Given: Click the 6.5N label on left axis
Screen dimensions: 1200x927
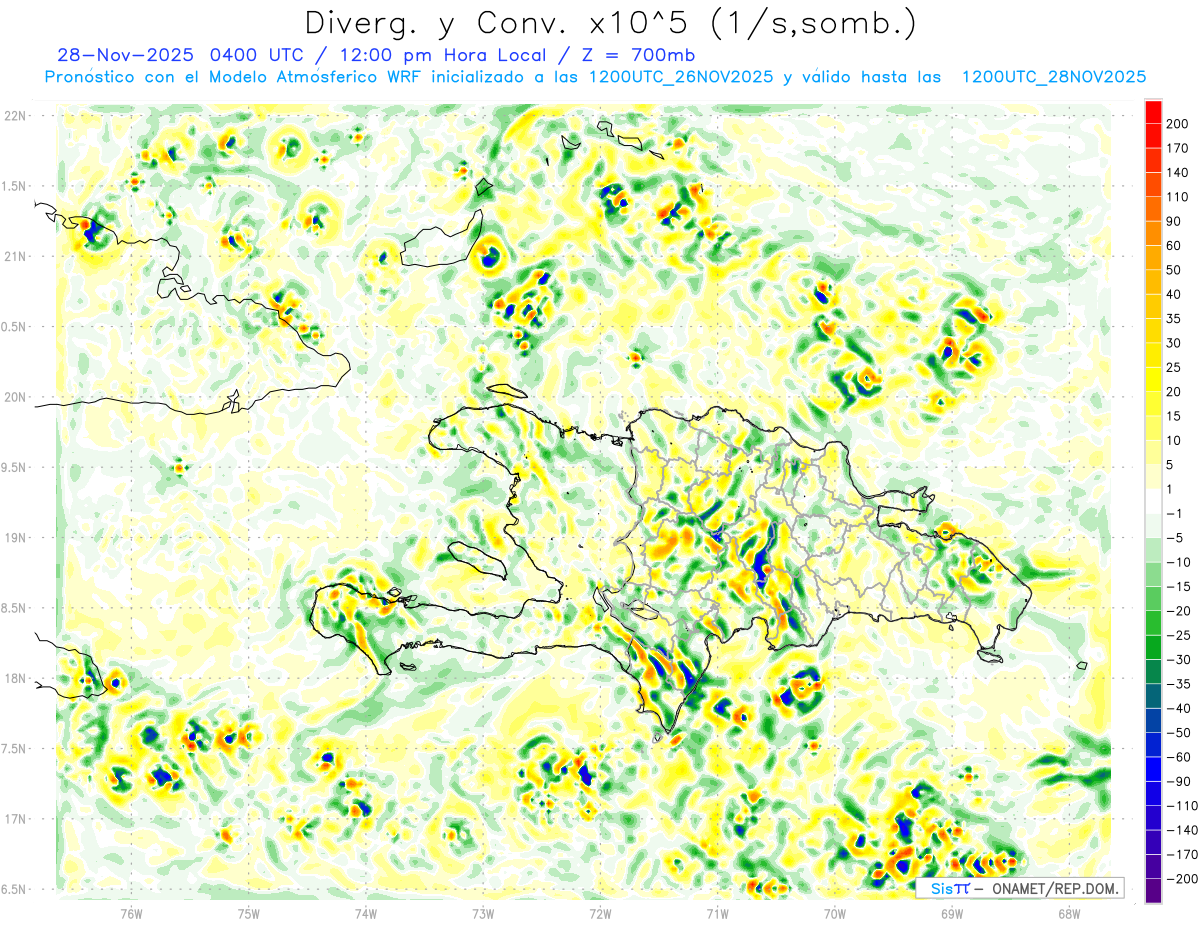Looking at the screenshot, I should pyautogui.click(x=14, y=889).
